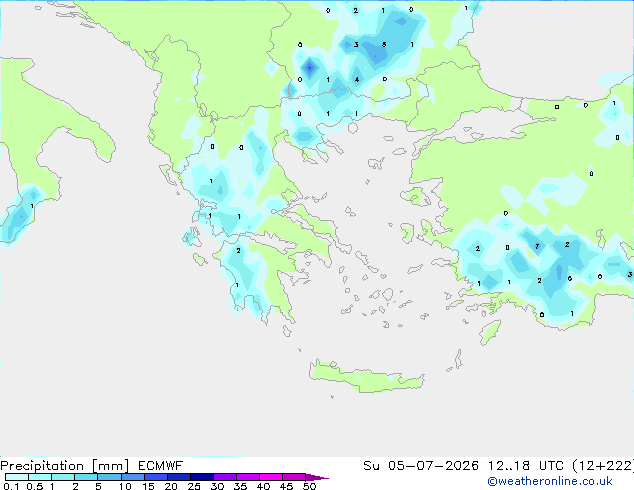634x490 pixels.
Task: Click the 10–15 mm legend swatch
Action: click(x=132, y=477)
